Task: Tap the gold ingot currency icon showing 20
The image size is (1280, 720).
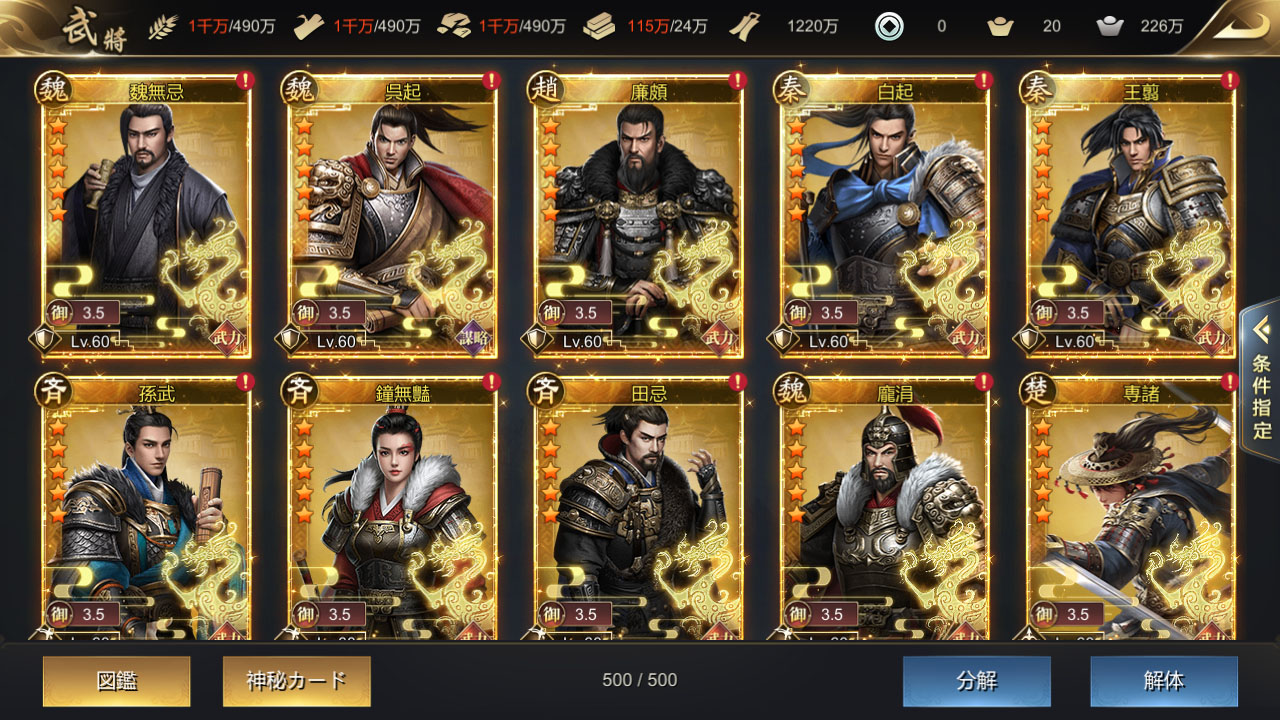Action: coord(1000,27)
